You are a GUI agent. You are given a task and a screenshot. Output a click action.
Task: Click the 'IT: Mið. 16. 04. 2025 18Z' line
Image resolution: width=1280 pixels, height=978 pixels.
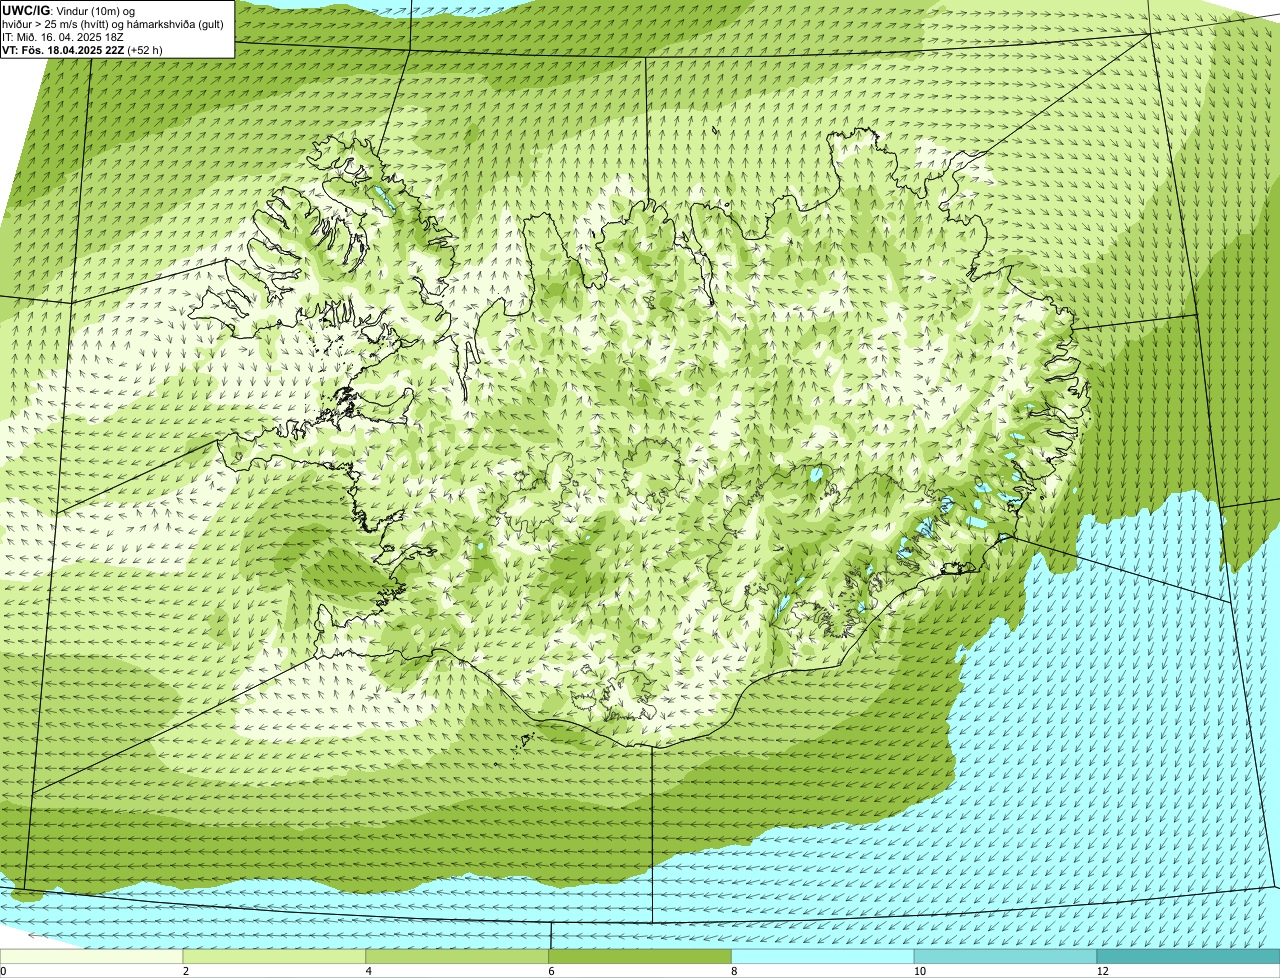coord(63,37)
